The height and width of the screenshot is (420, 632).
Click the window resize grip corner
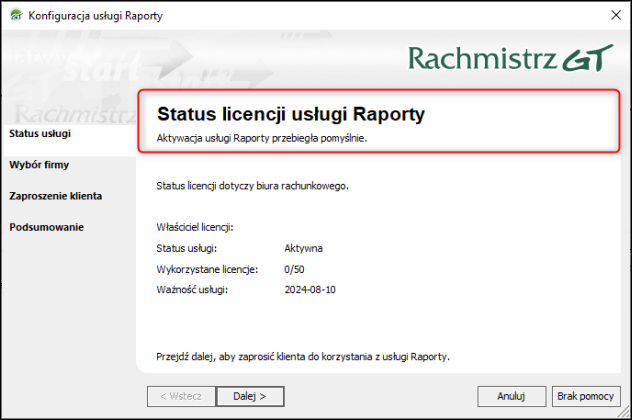click(624, 412)
